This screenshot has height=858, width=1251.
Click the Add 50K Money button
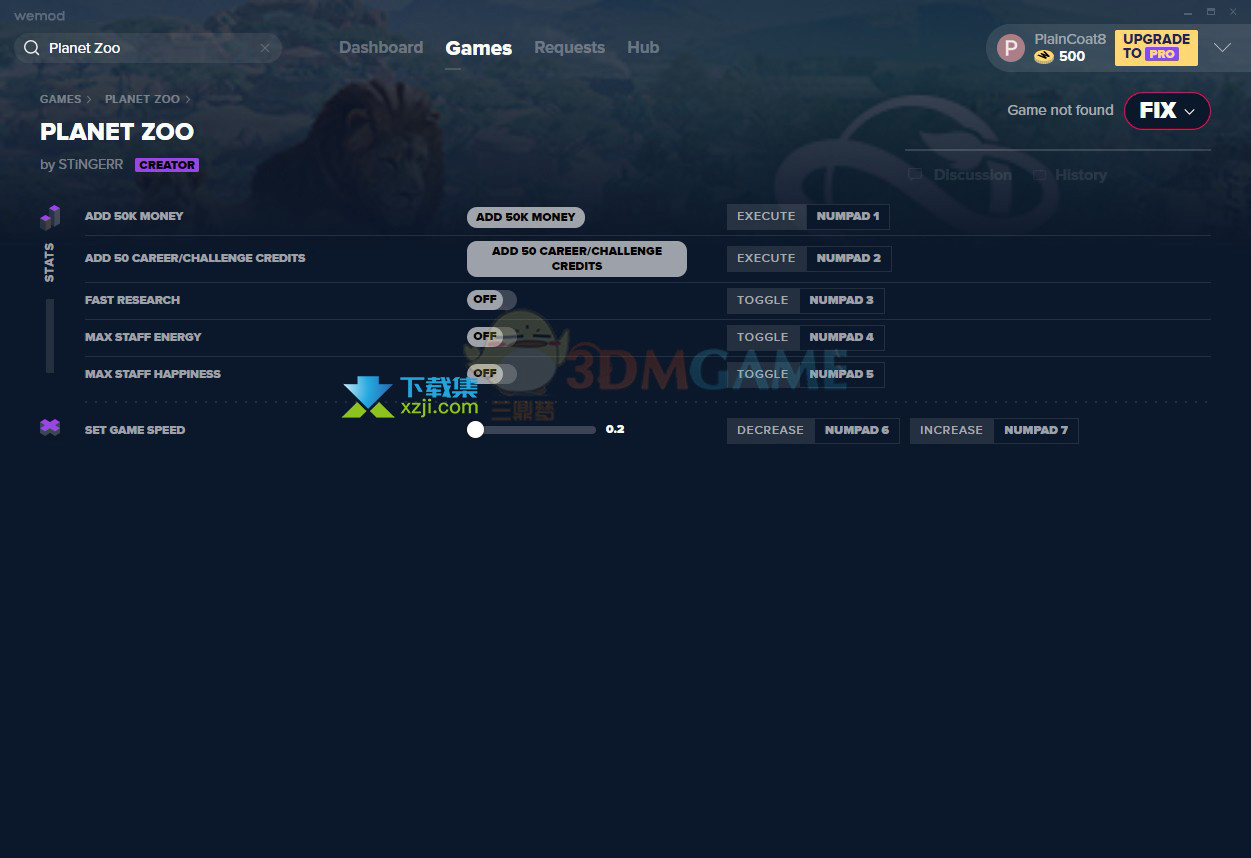pyautogui.click(x=526, y=217)
